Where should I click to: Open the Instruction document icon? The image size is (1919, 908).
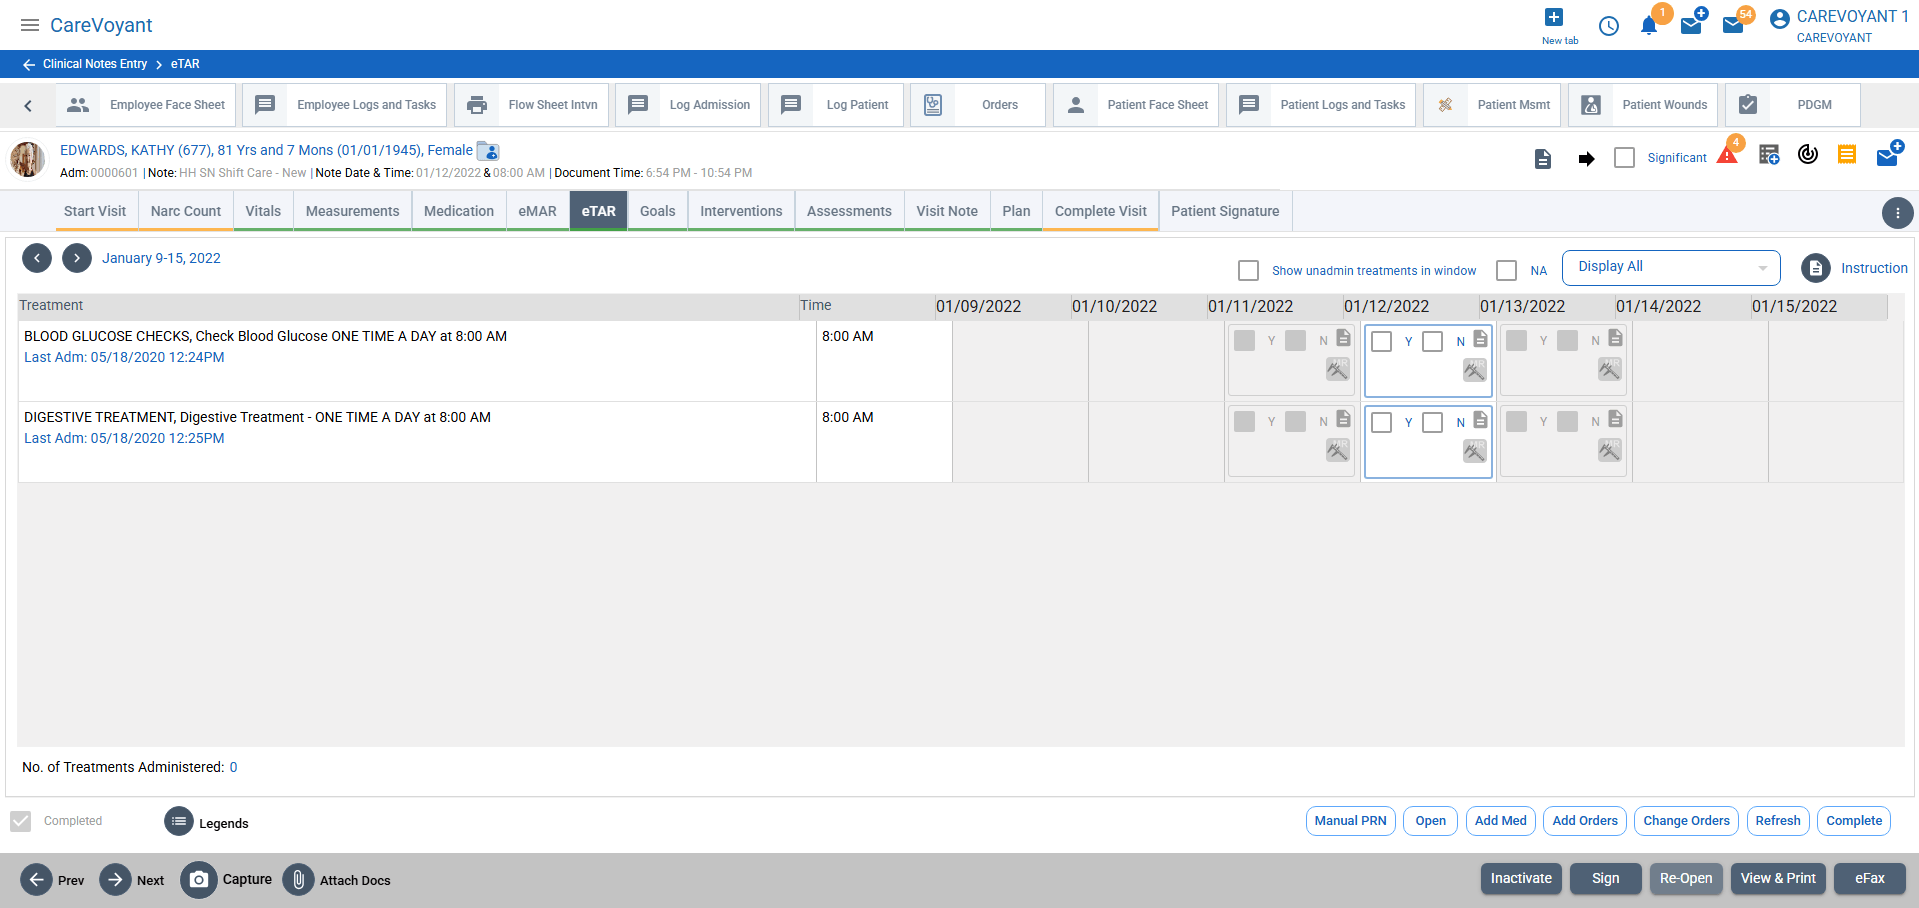1816,268
